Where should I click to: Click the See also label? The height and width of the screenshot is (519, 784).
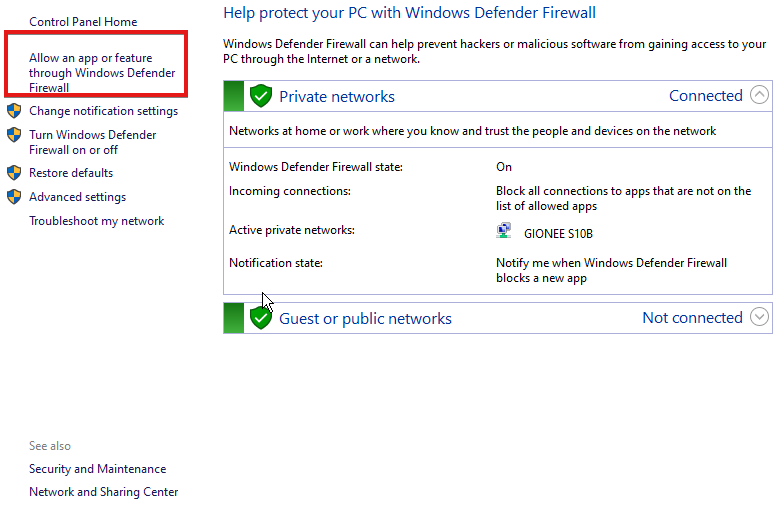50,446
